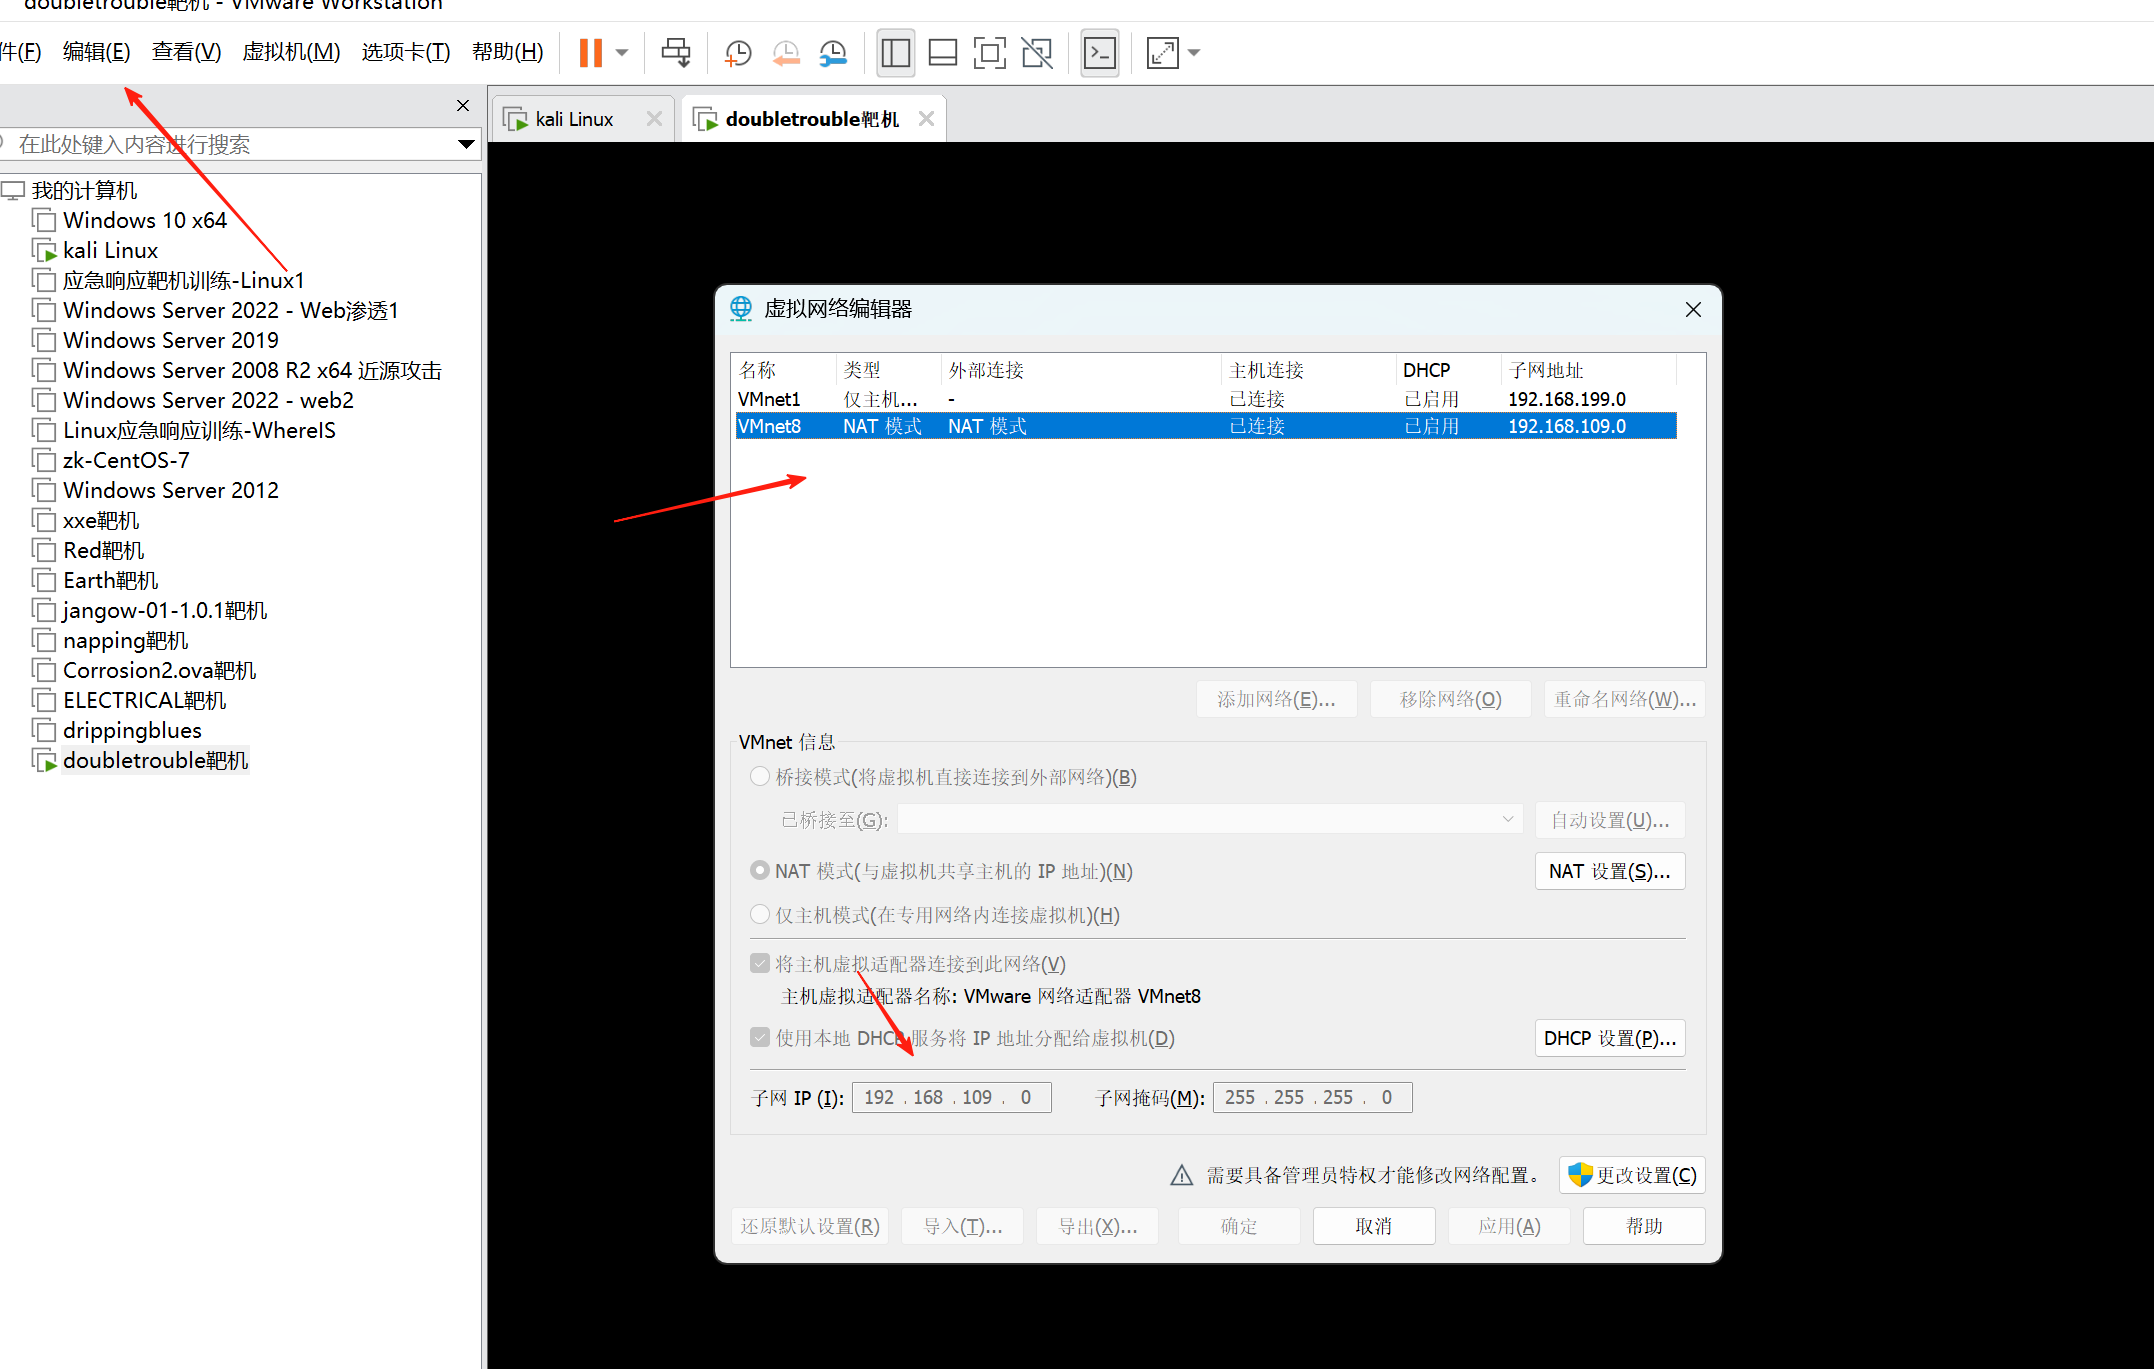2154x1369 pixels.
Task: Open the 已桥接至 dropdown
Action: click(1210, 820)
